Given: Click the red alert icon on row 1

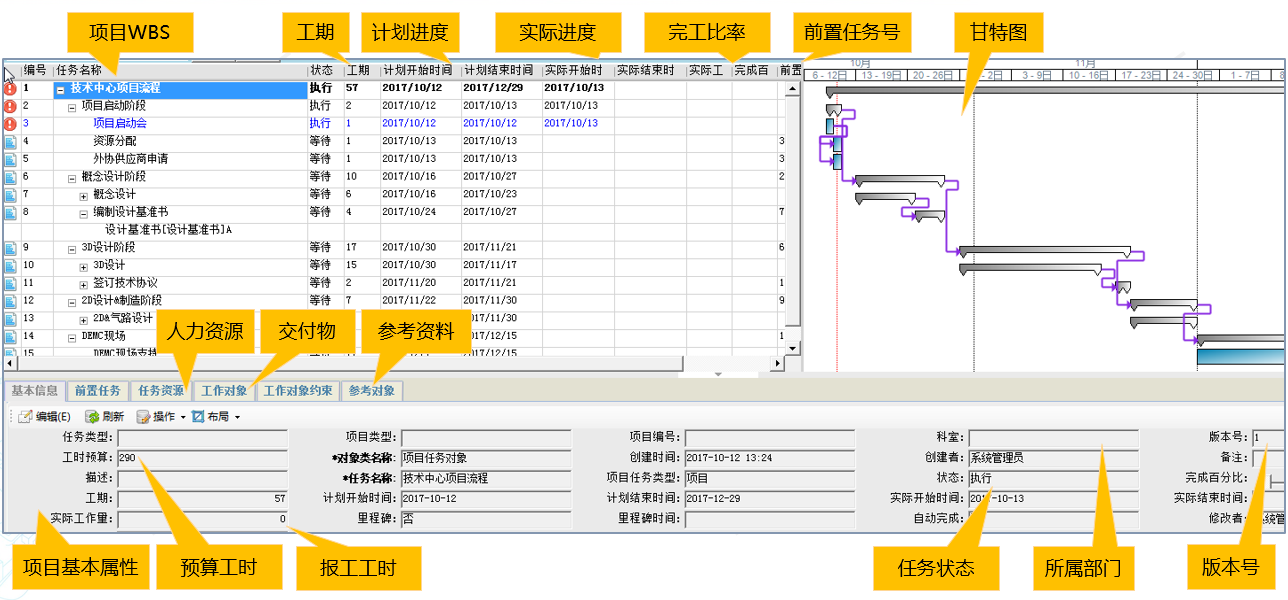Looking at the screenshot, I should pos(10,89).
